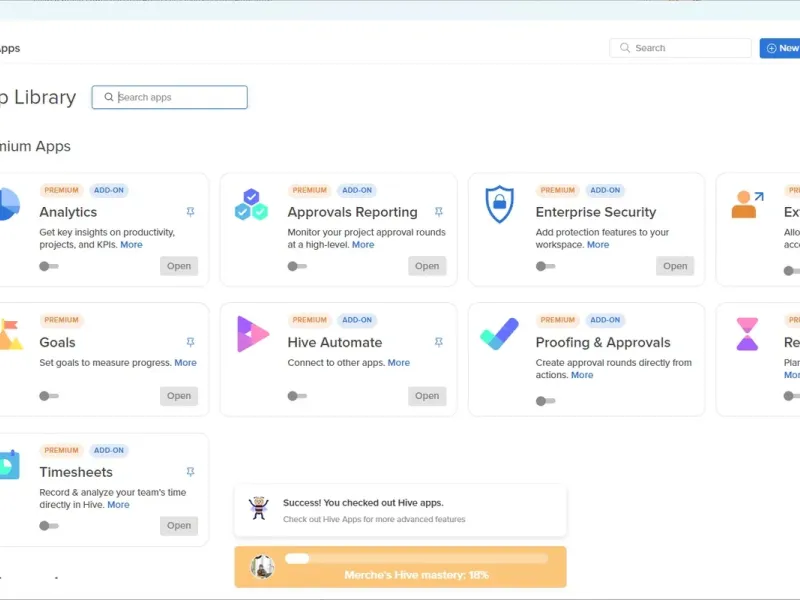The image size is (800, 600).
Task: Click the orange person icon with arrow
Action: 747,204
